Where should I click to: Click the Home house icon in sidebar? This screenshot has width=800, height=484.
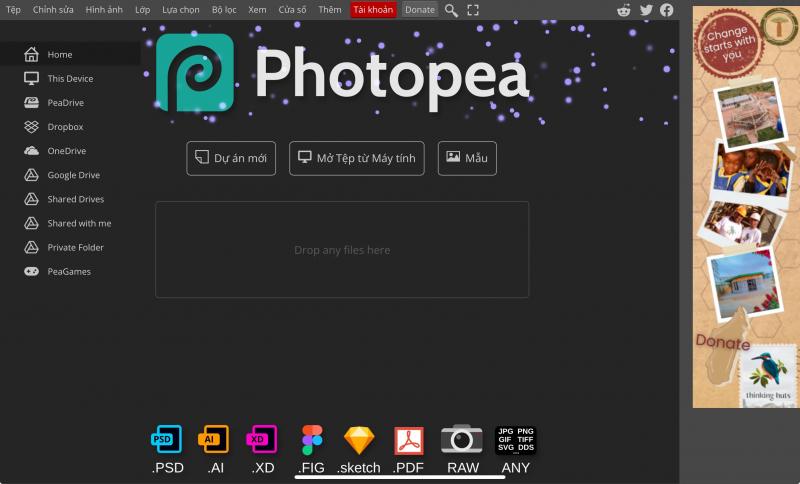(x=31, y=54)
